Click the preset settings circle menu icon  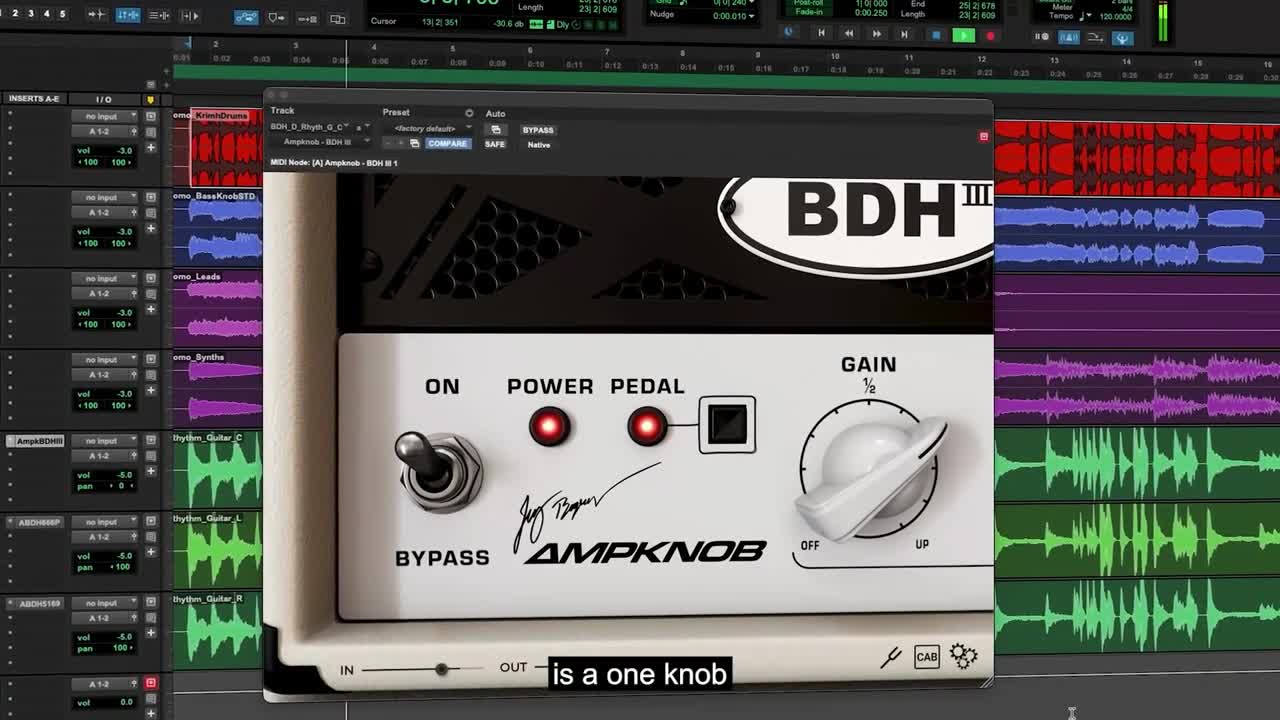click(469, 113)
